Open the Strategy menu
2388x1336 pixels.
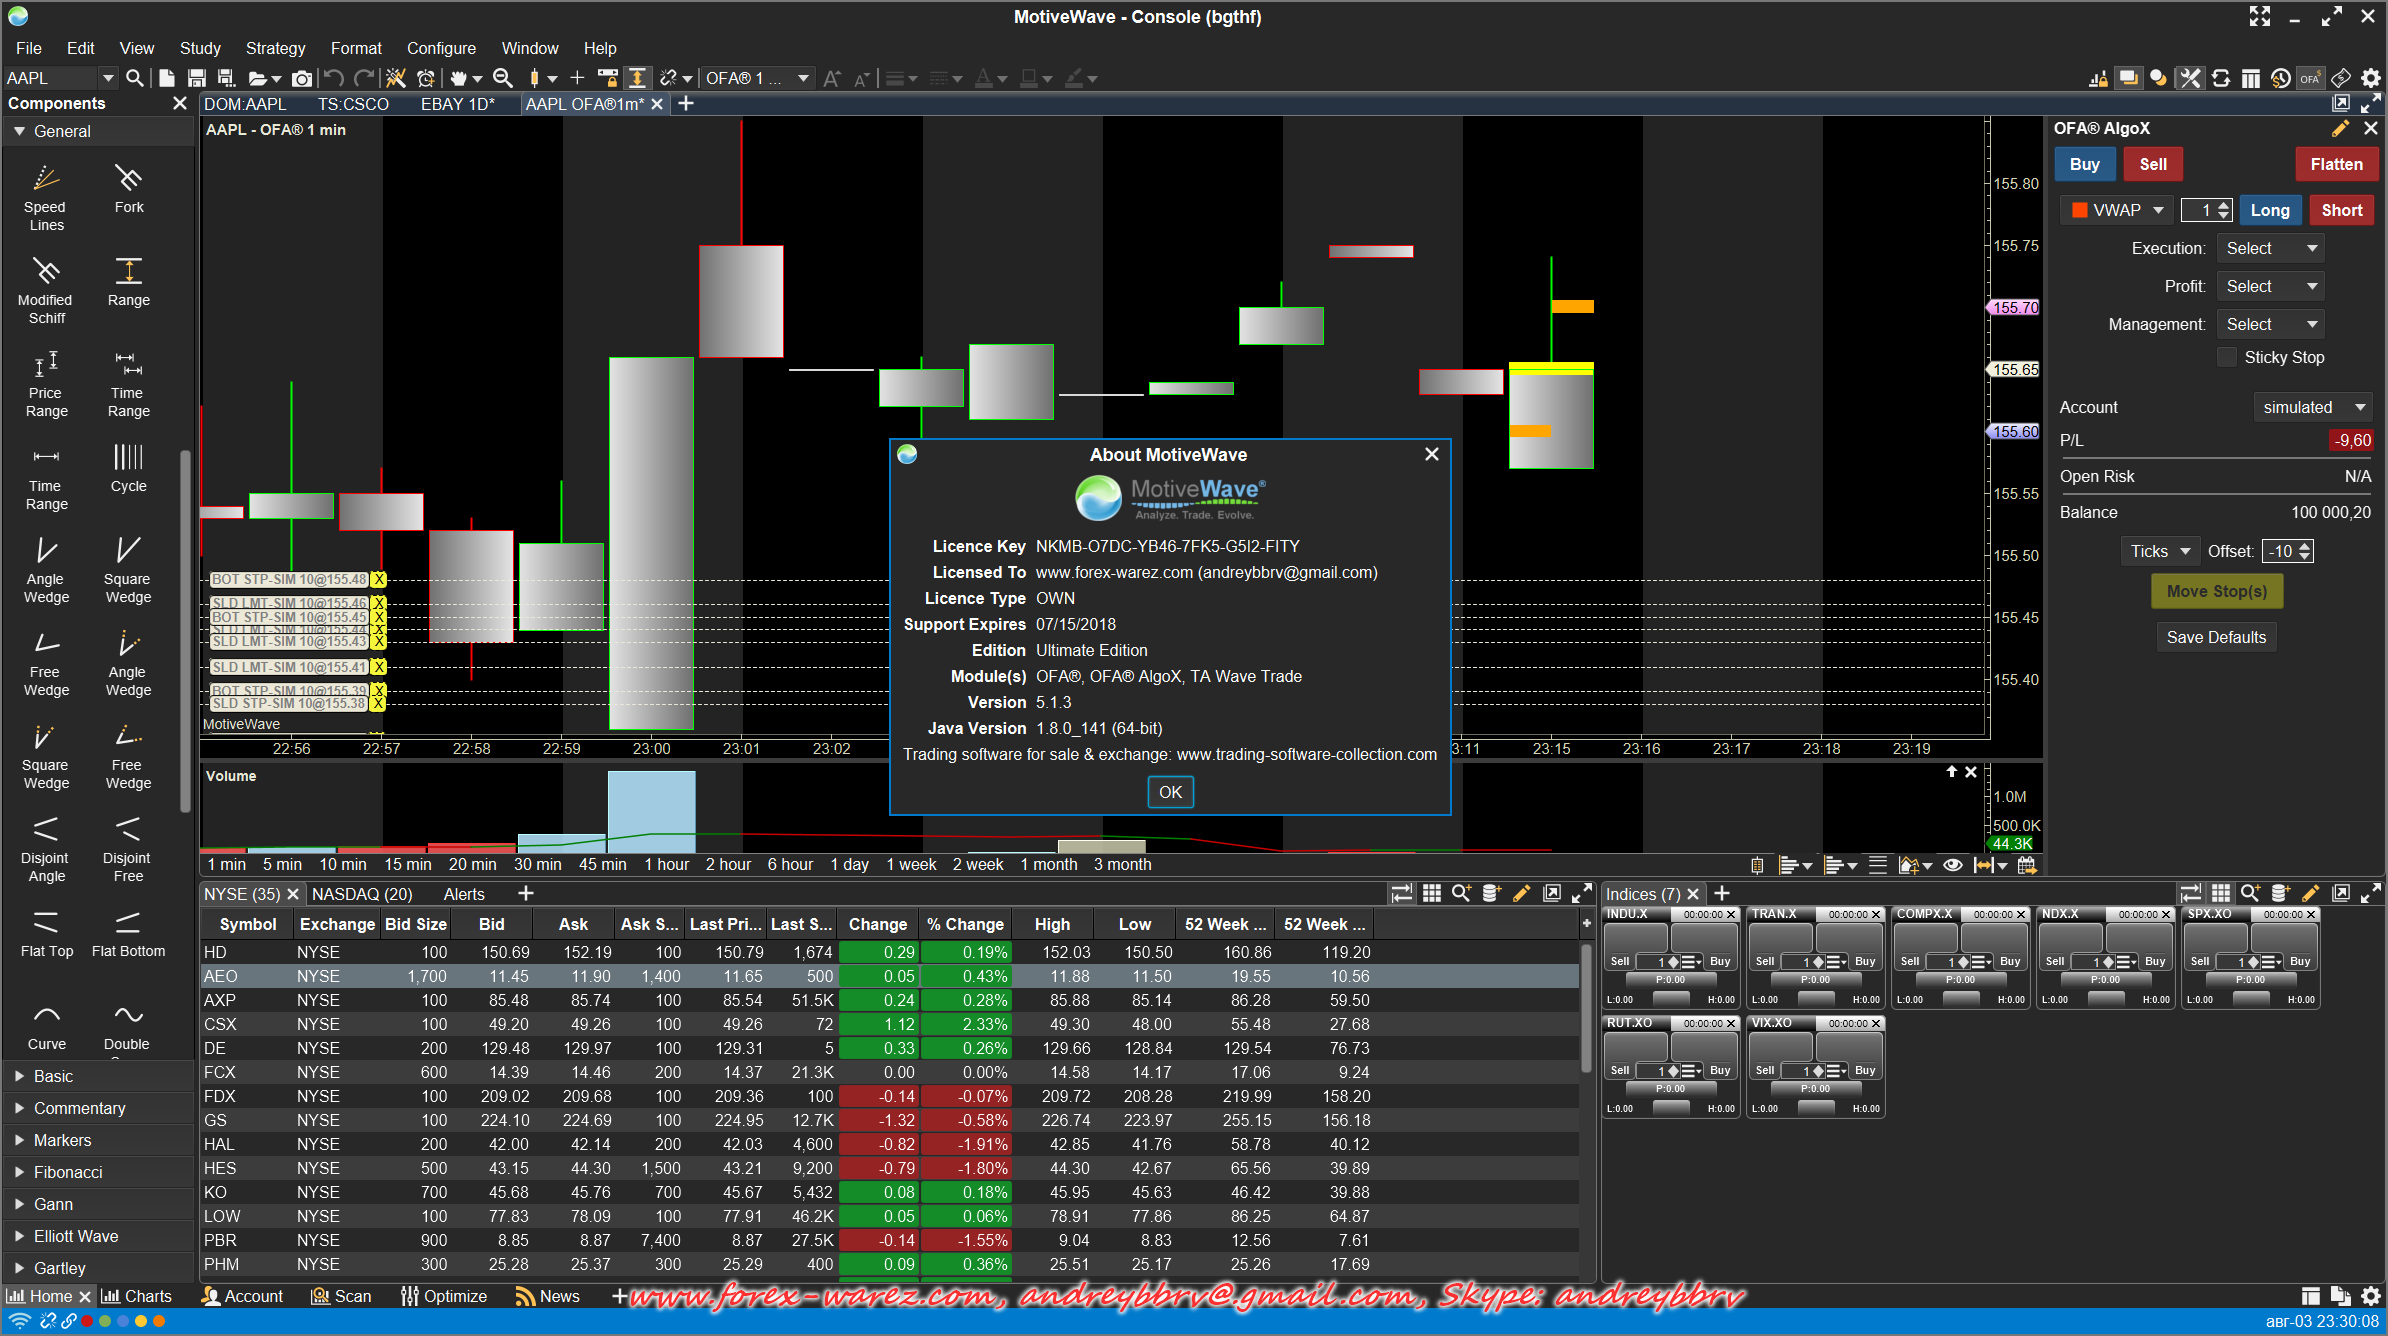(275, 48)
